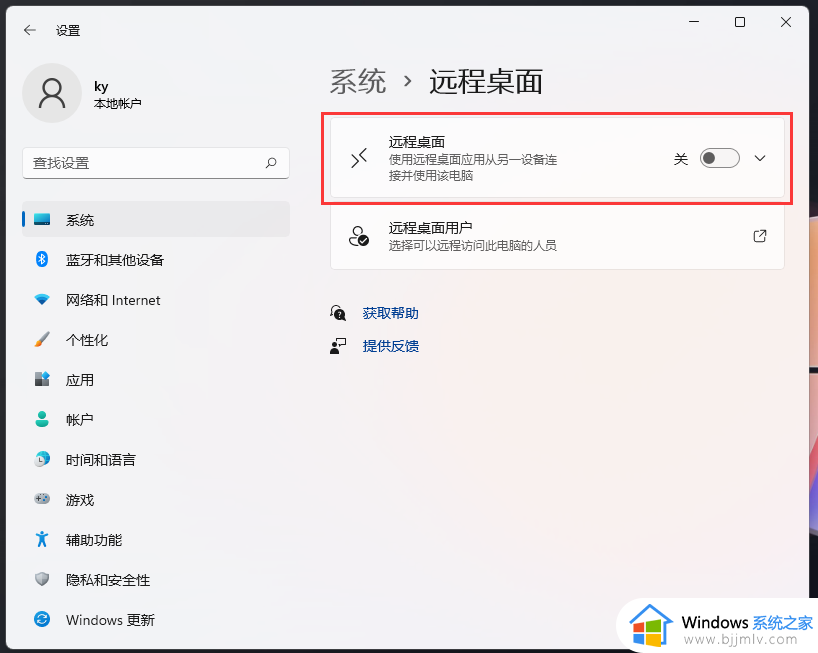
Task: Minimize the 设置 window
Action: 694,22
